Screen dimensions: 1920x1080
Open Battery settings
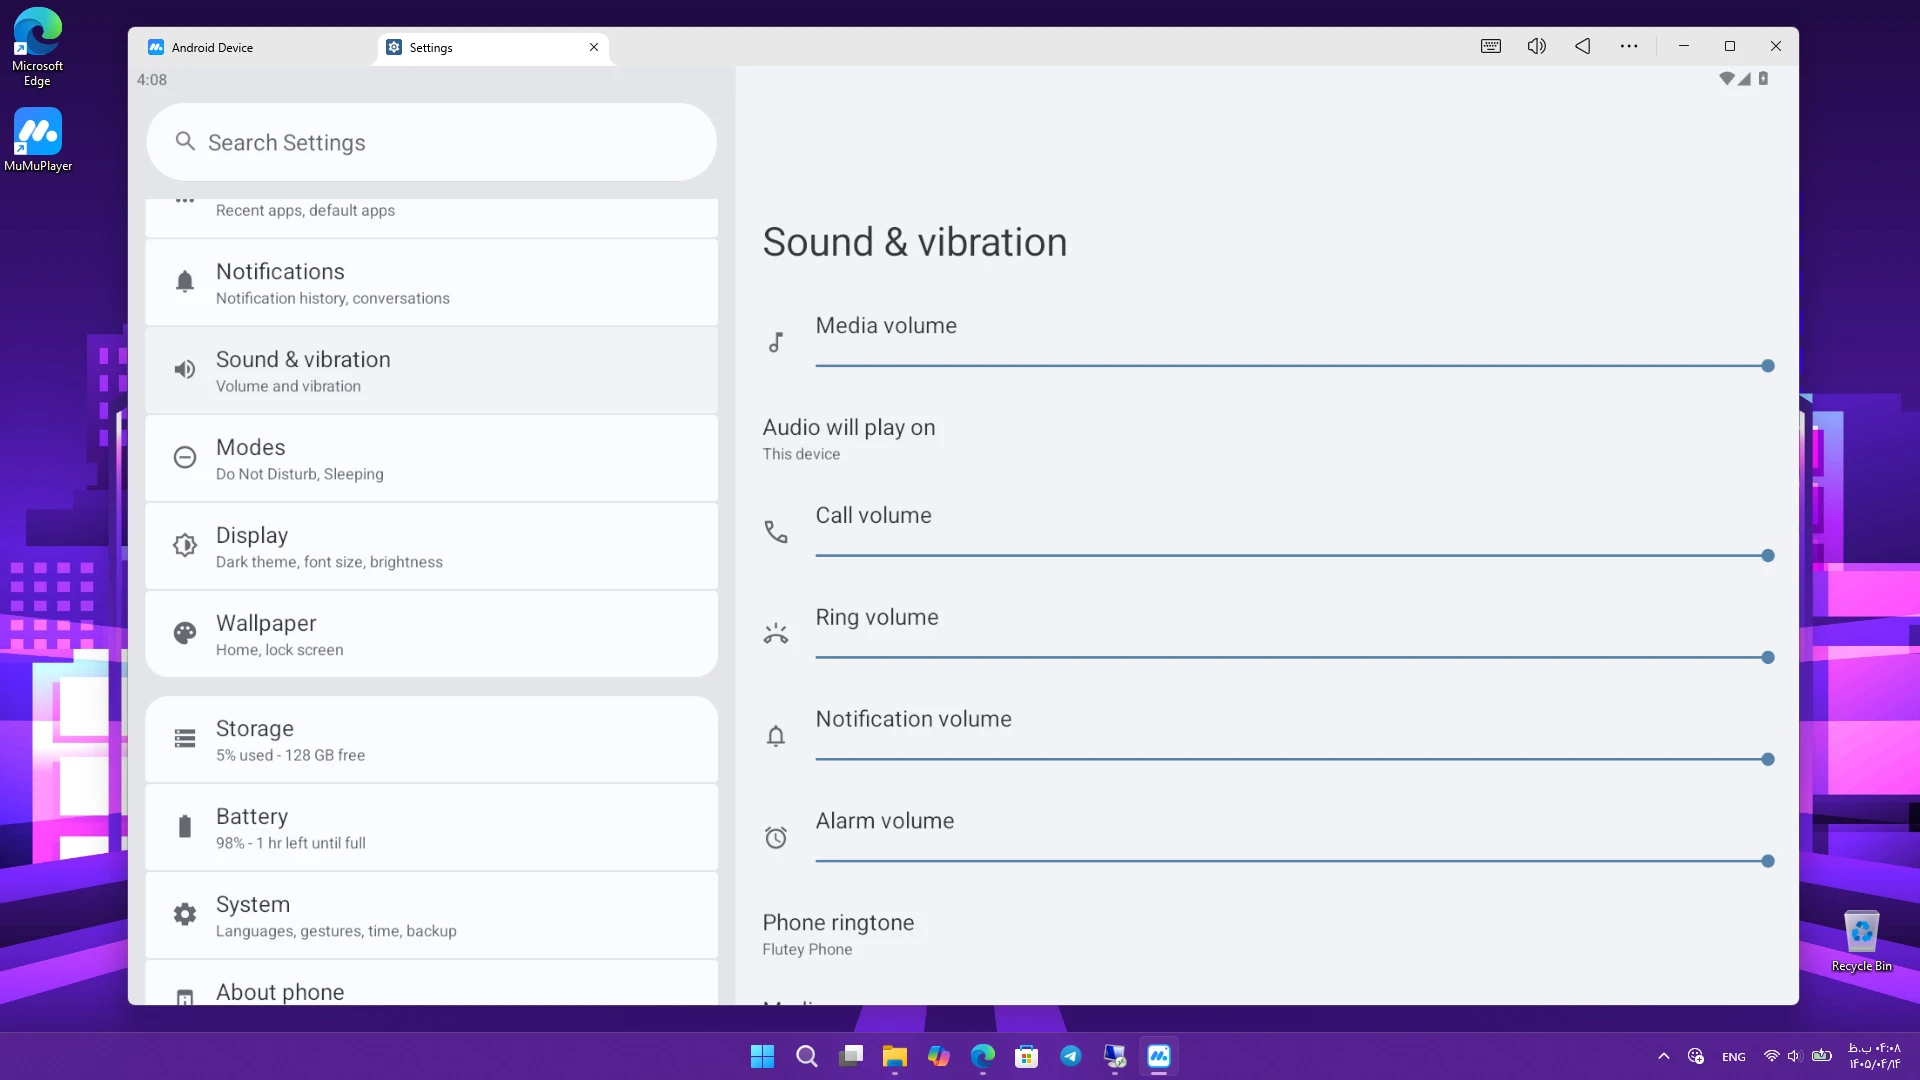pyautogui.click(x=431, y=828)
